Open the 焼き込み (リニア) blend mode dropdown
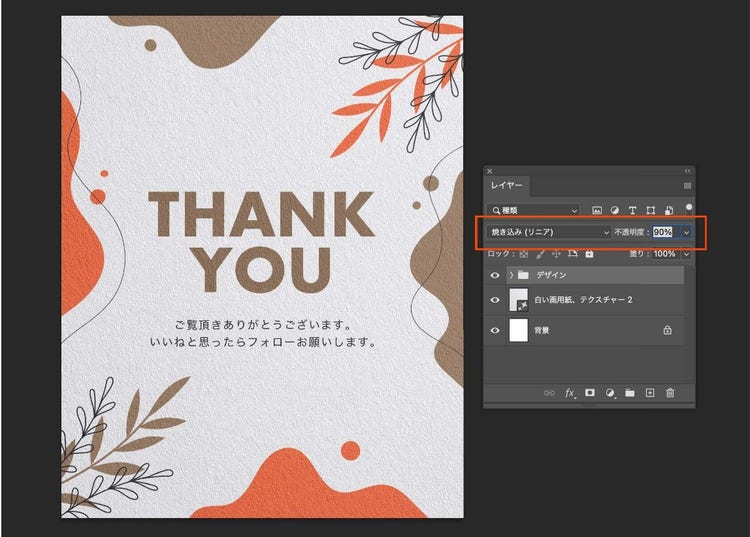Screen dimensions: 750x537 click(548, 232)
